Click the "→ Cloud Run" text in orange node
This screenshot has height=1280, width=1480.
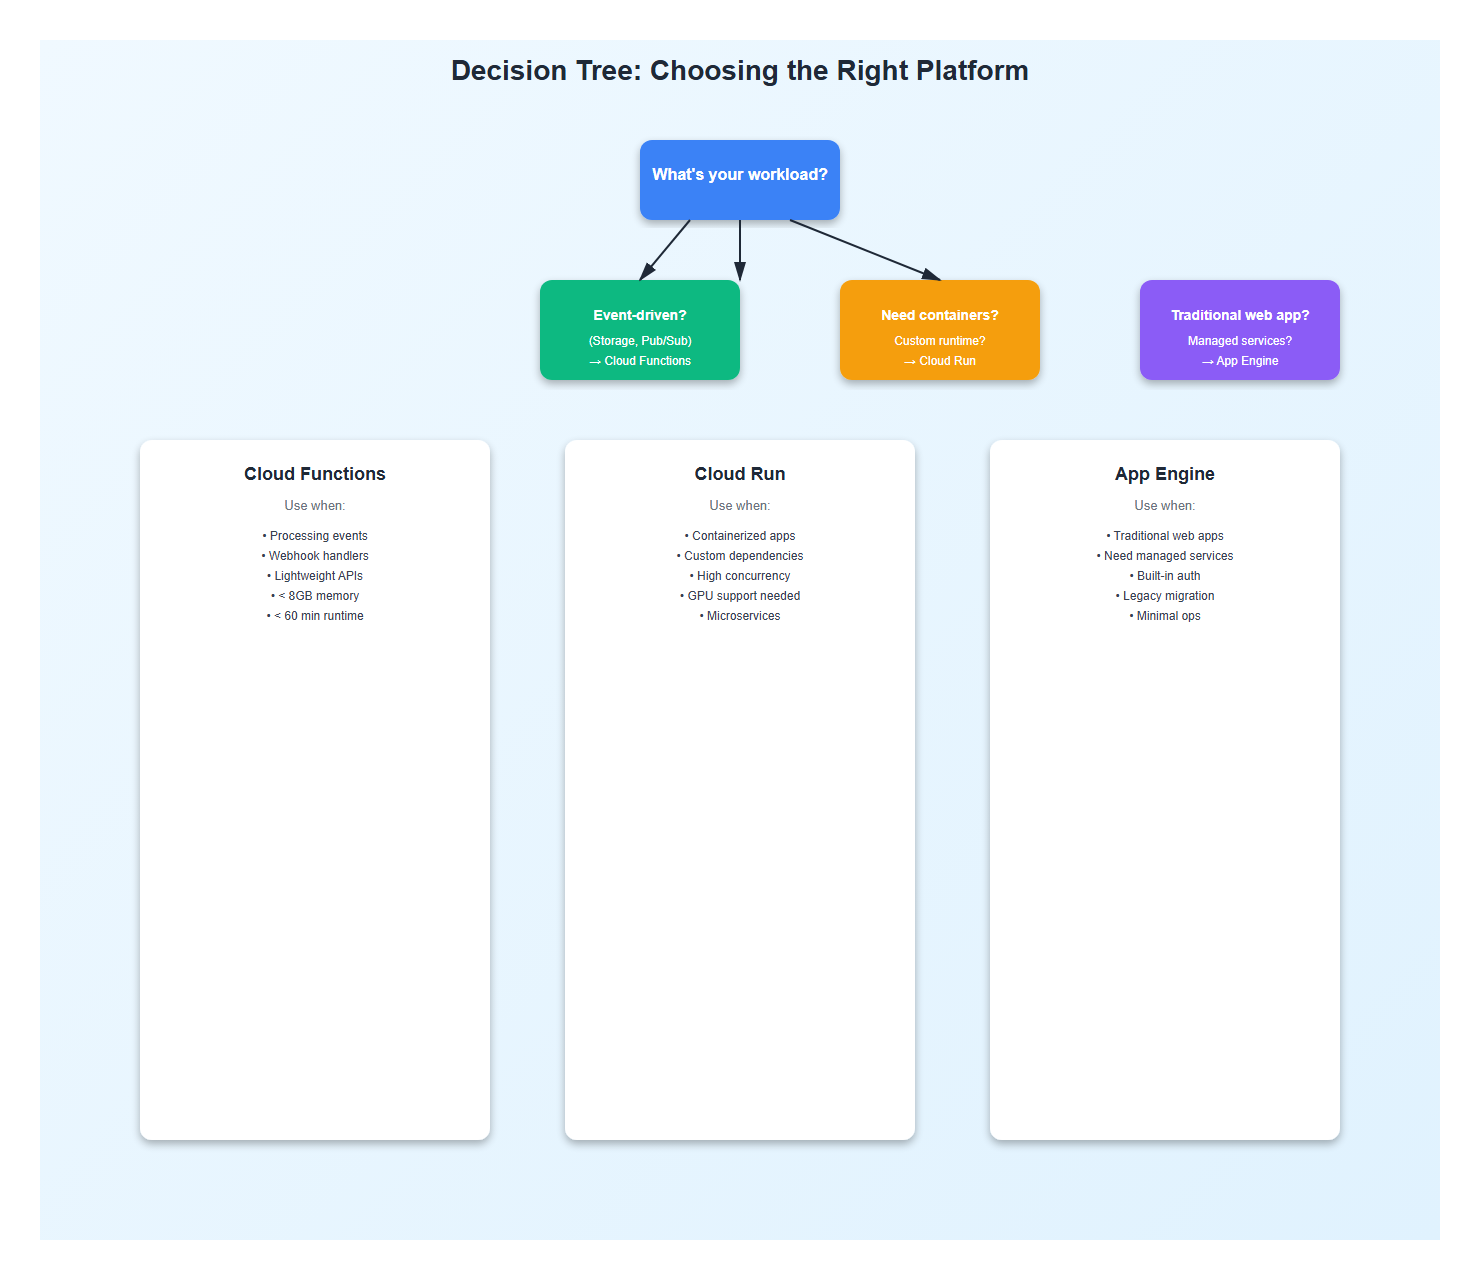[940, 361]
